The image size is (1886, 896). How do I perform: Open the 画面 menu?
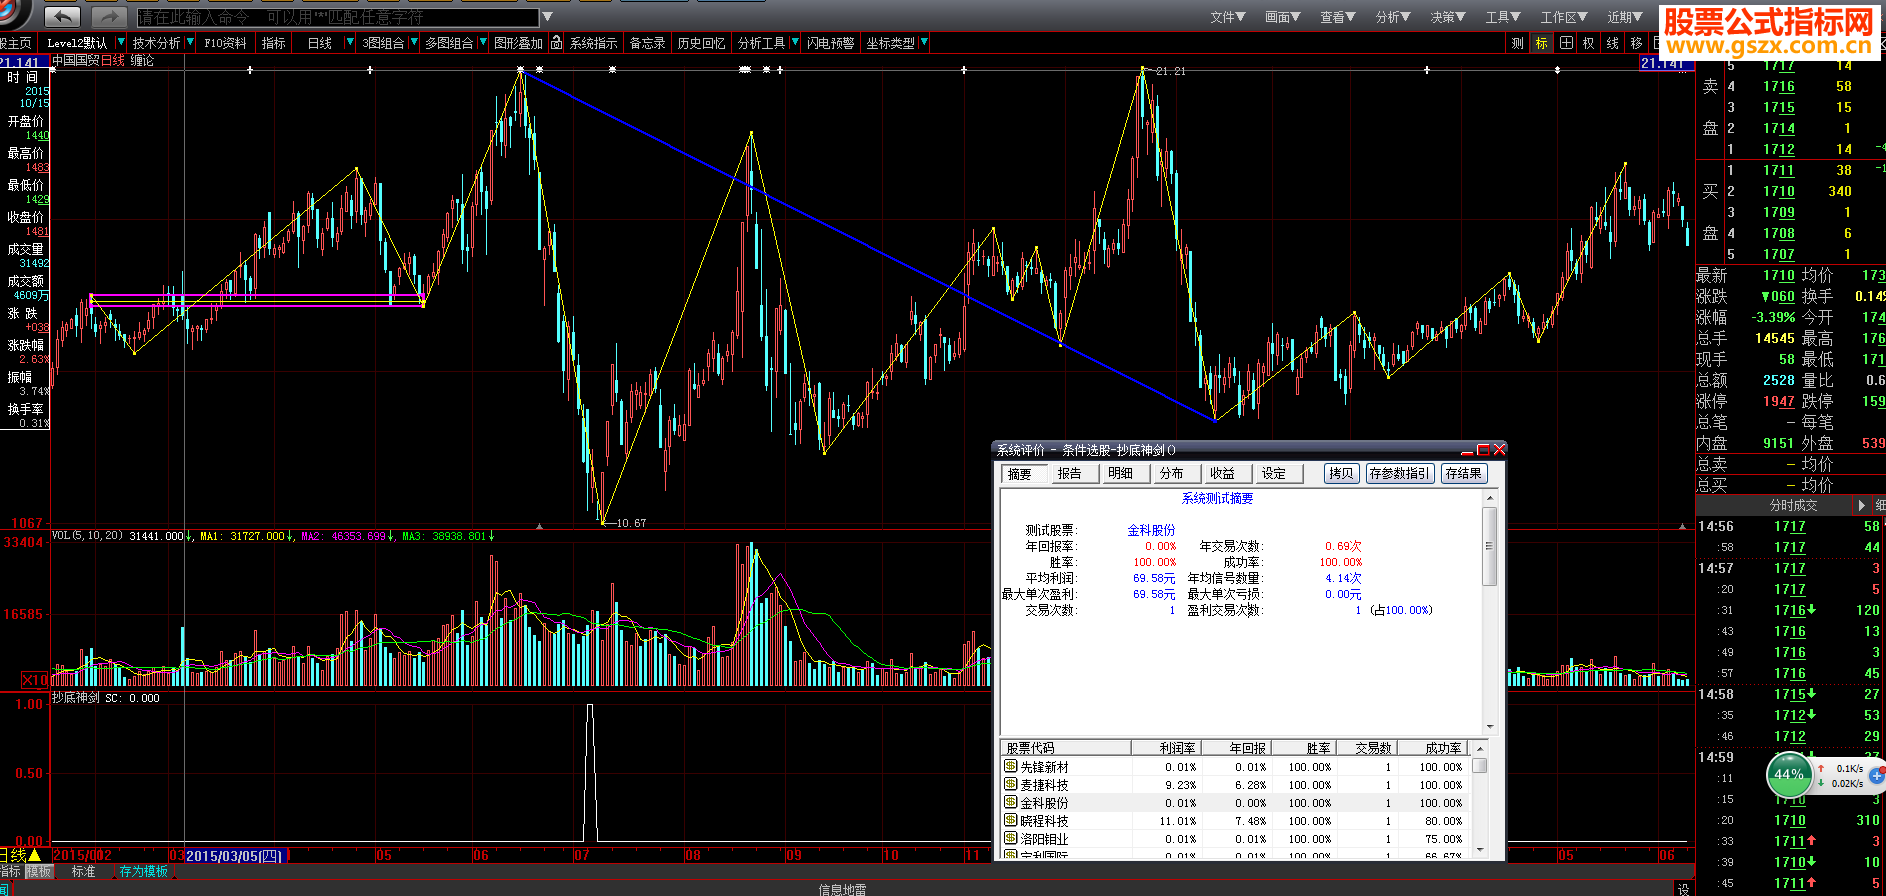[1282, 17]
